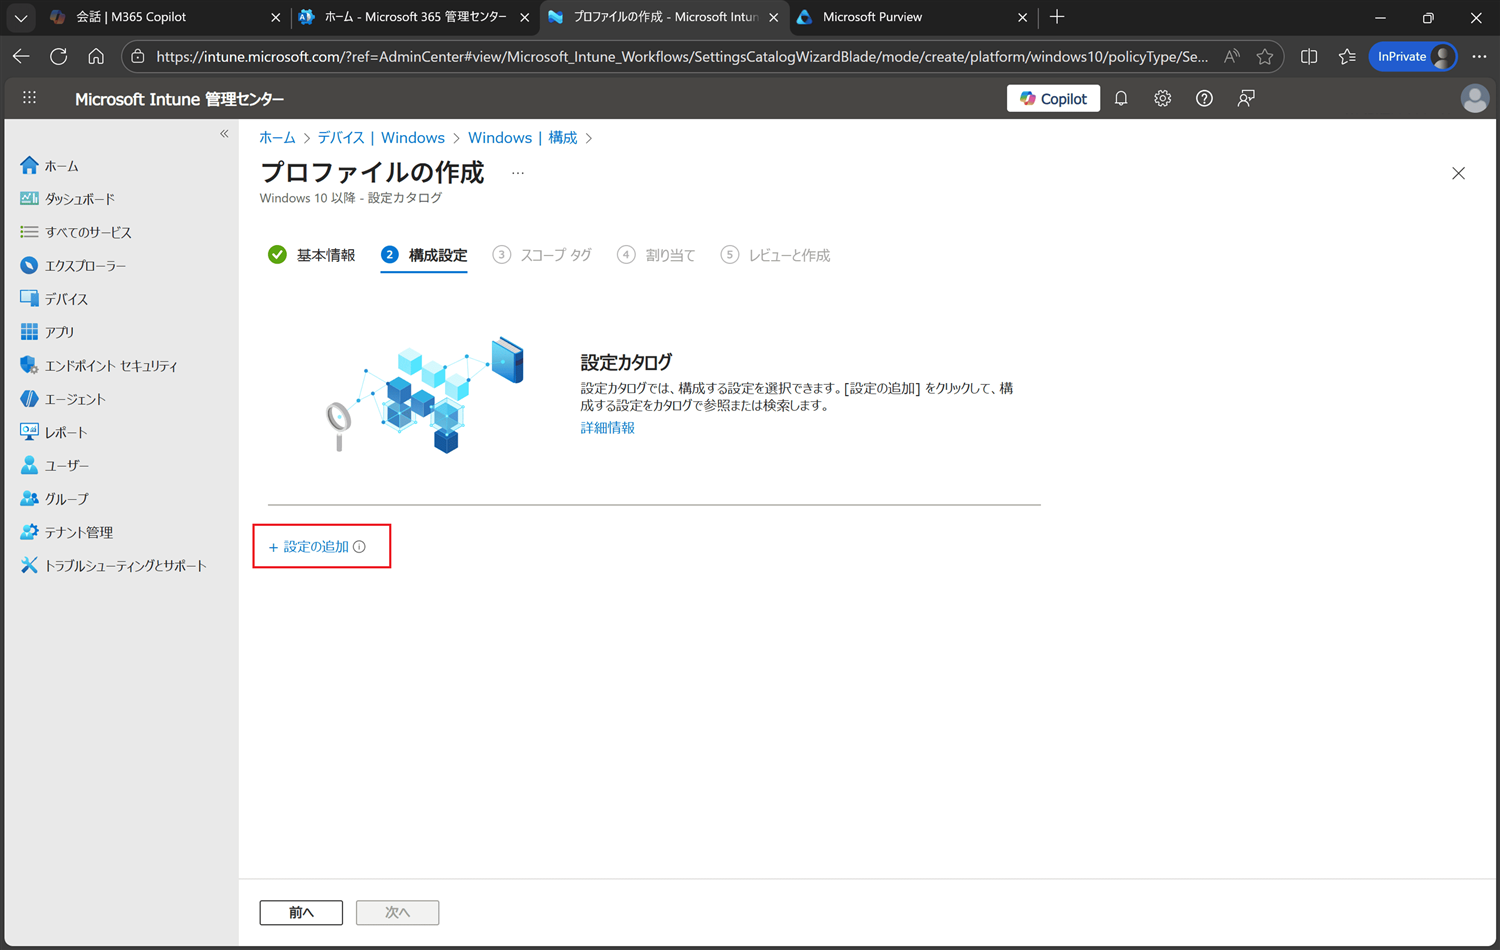Viewport: 1500px width, 950px height.
Task: Collapse the sidebar with double chevron
Action: [224, 134]
